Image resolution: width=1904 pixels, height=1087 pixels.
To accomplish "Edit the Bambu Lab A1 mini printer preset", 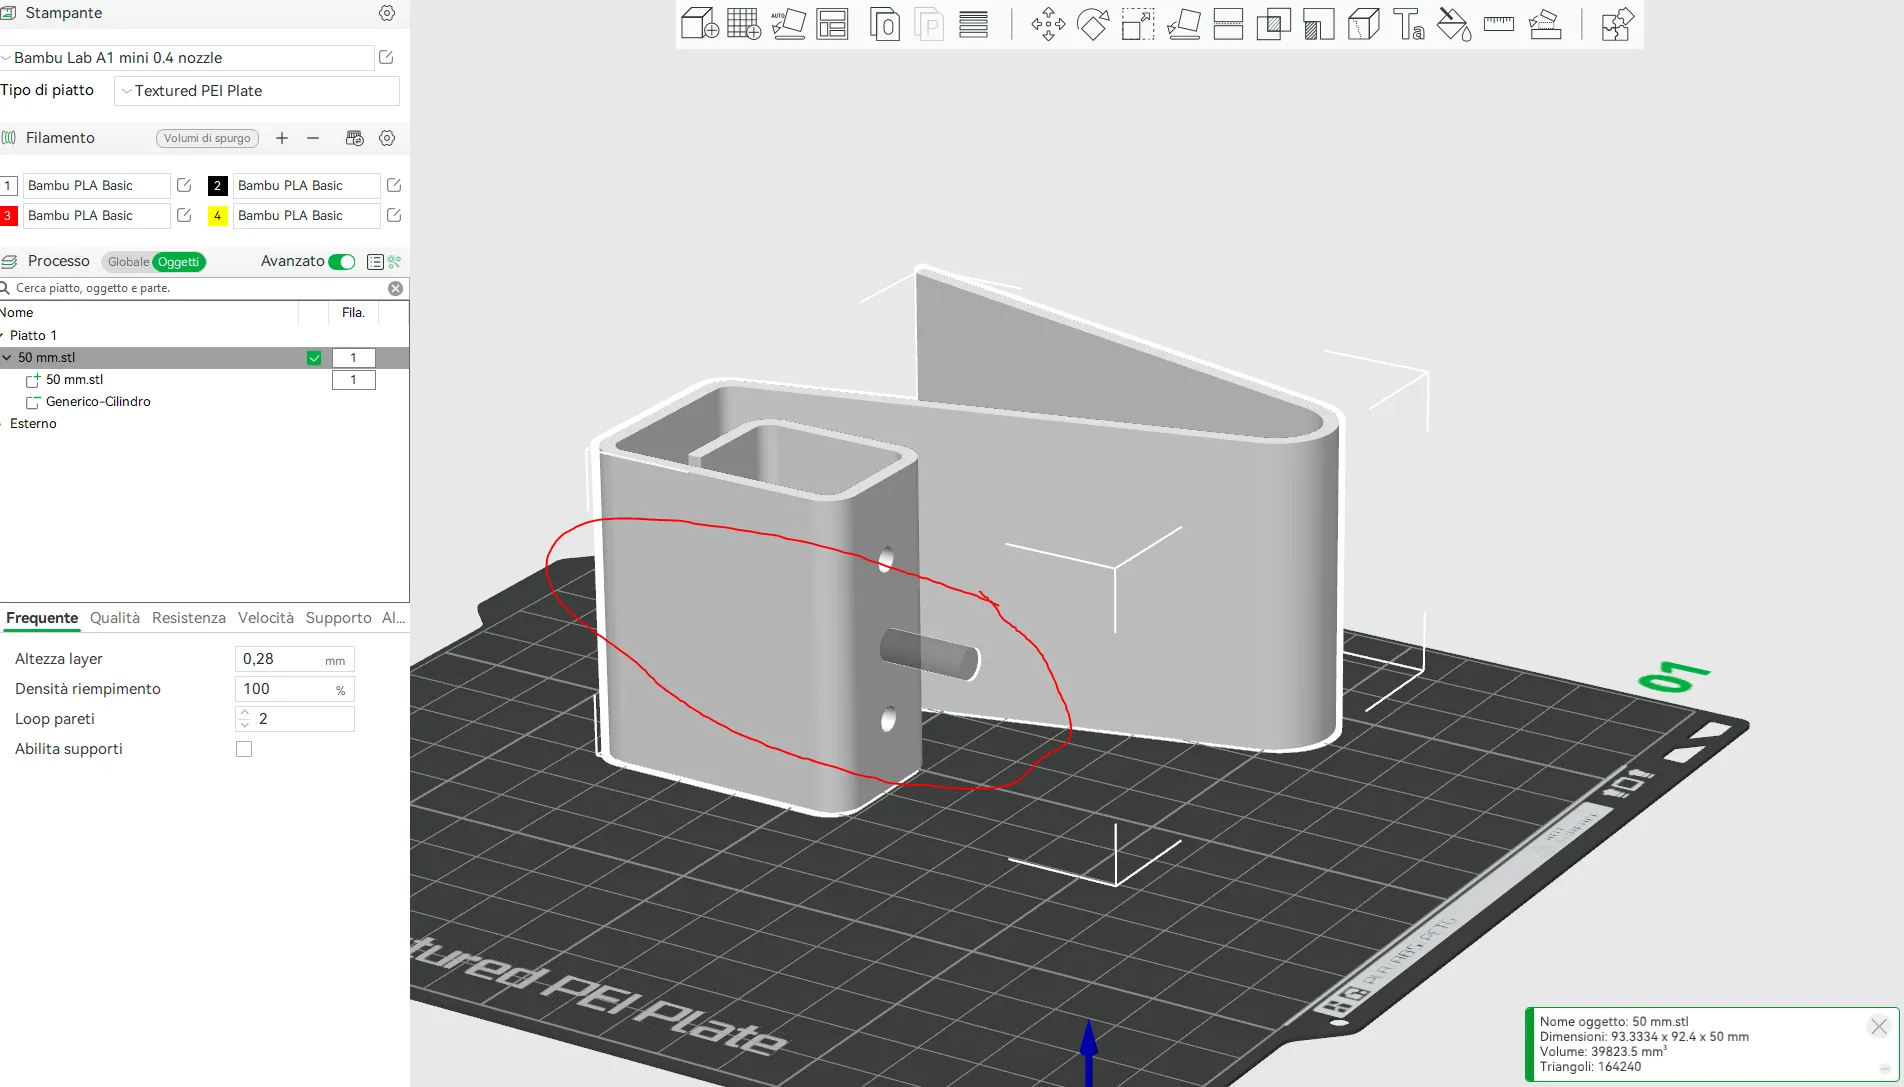I will coord(386,58).
